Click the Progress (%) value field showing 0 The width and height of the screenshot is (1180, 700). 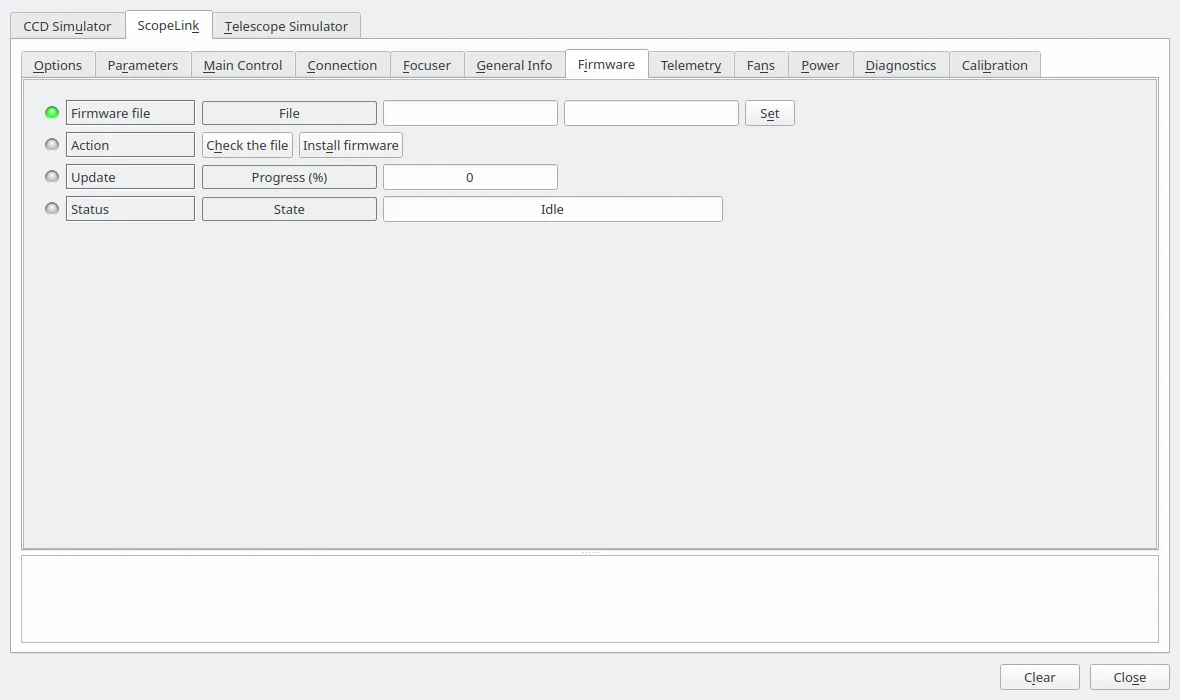(x=470, y=177)
